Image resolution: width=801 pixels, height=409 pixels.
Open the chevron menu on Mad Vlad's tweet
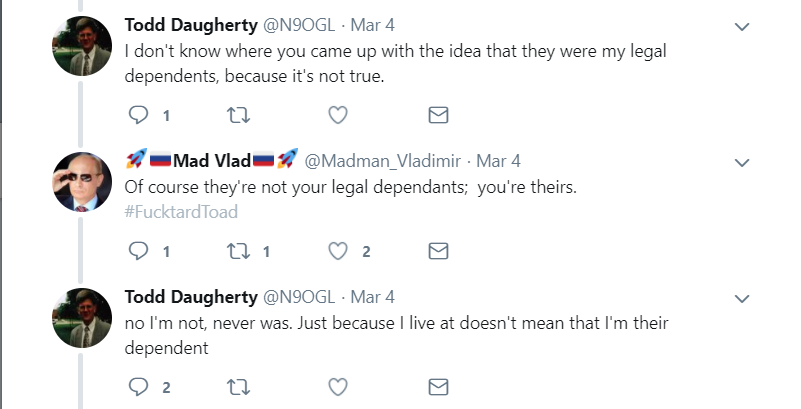pyautogui.click(x=742, y=161)
